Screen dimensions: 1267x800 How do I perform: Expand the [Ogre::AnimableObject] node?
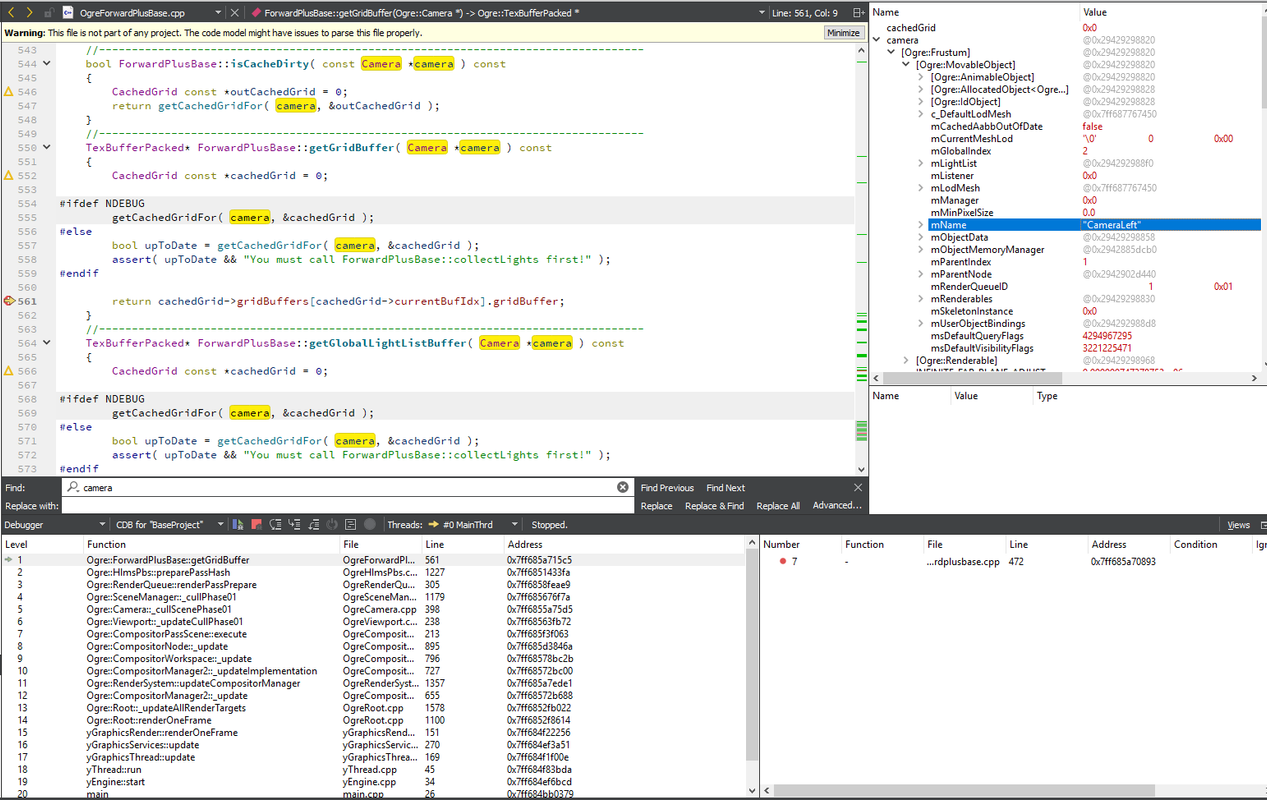(921, 77)
